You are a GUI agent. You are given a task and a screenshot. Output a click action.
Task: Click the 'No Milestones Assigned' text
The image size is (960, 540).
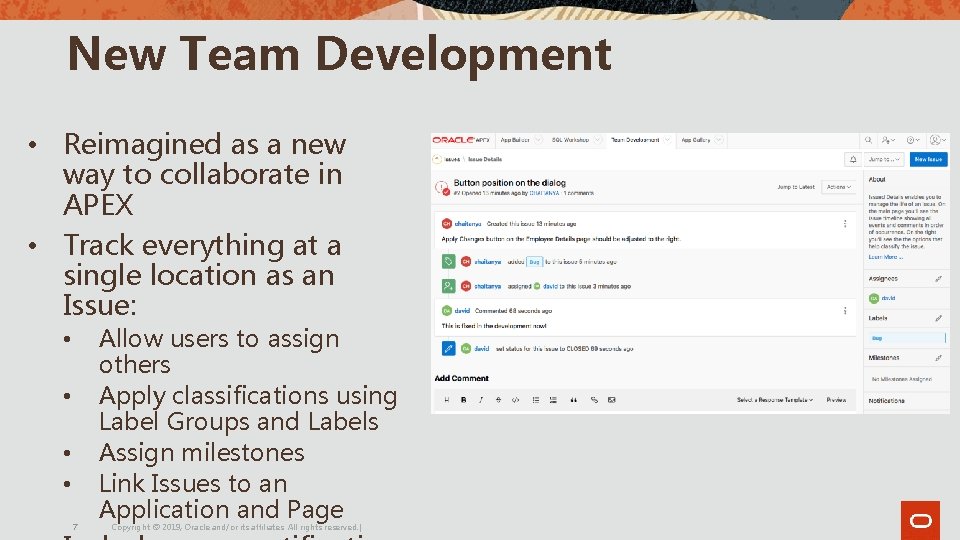click(x=901, y=380)
